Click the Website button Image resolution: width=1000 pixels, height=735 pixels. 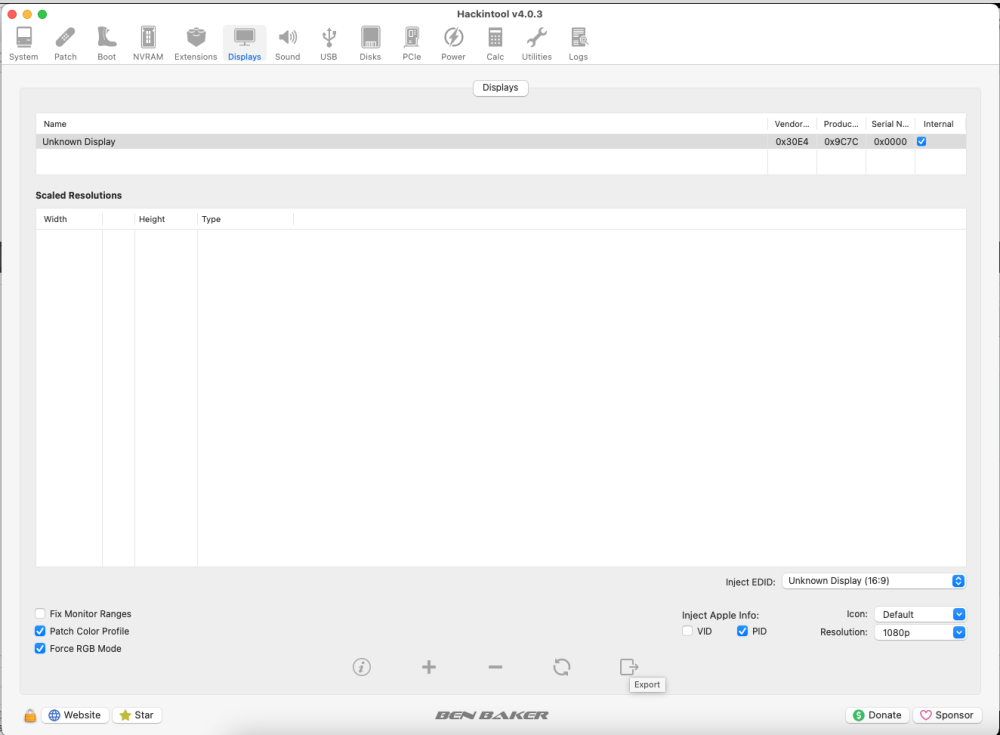pos(75,715)
